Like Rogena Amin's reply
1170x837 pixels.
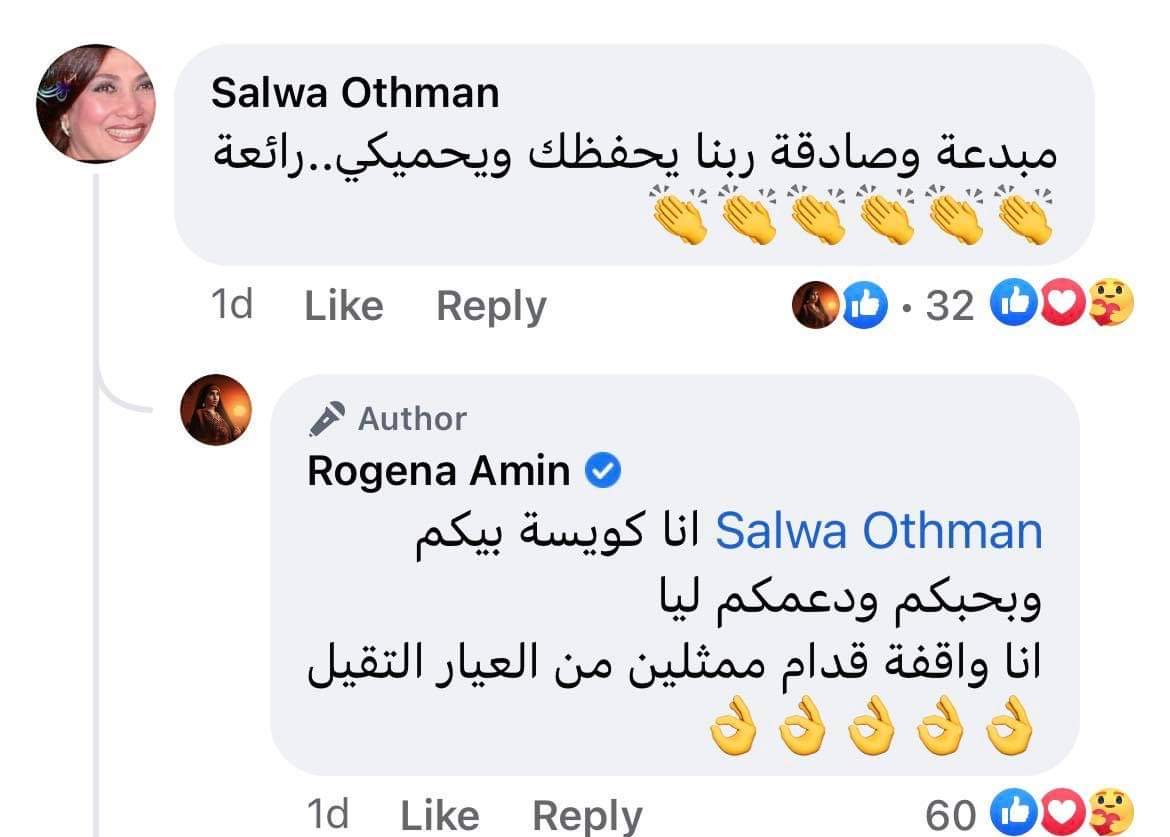439,816
